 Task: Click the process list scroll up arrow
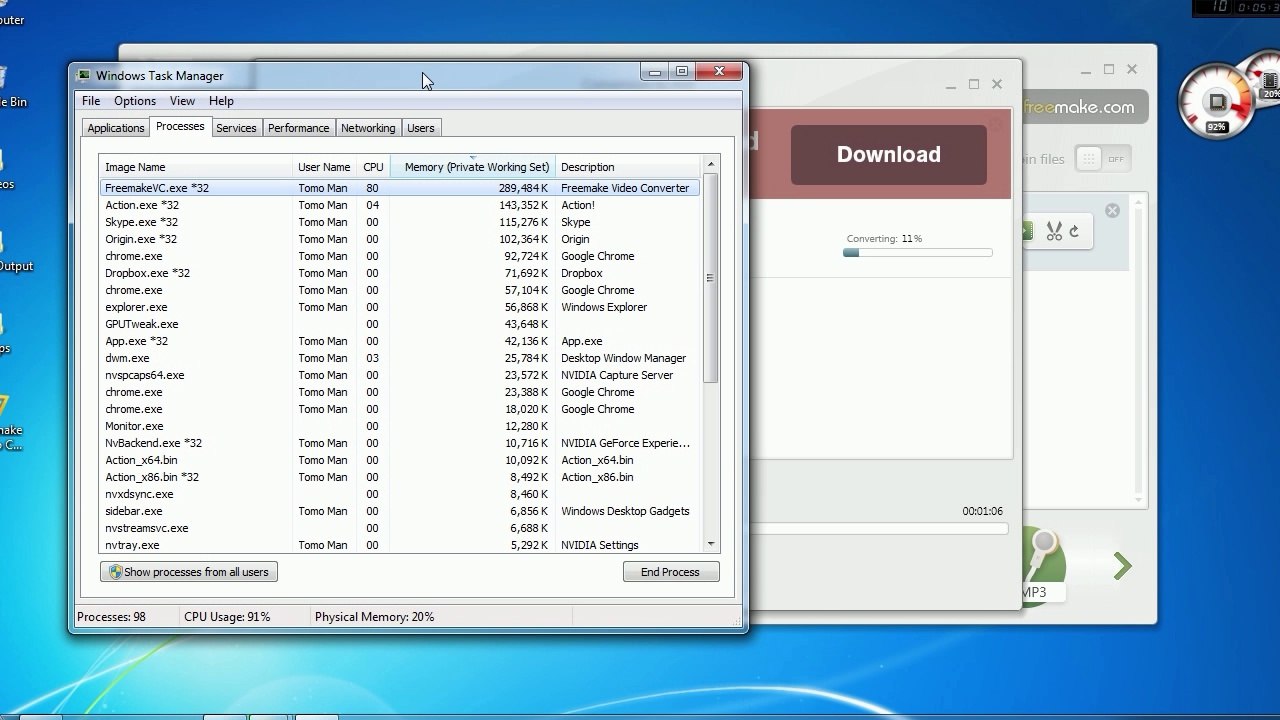pos(711,164)
